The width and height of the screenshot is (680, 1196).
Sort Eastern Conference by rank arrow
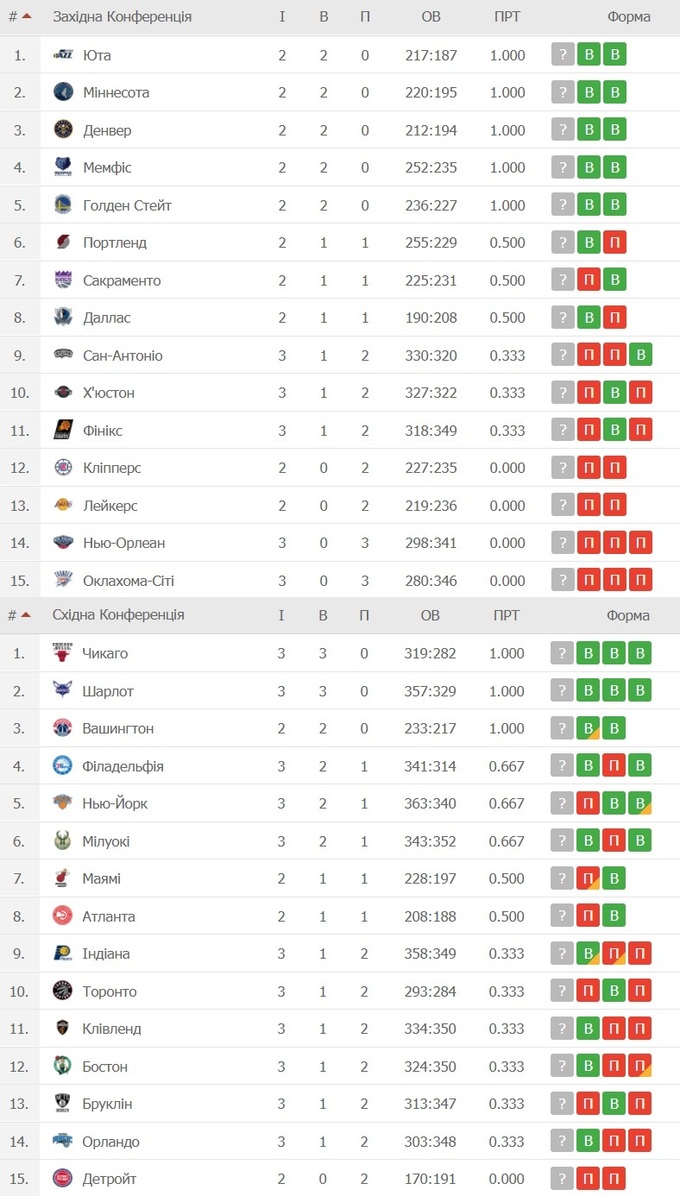(x=26, y=614)
